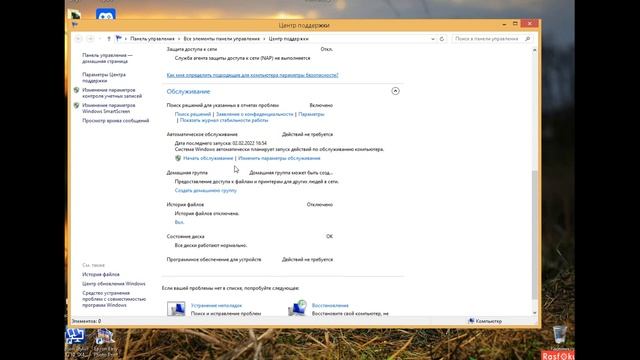
Task: Select Центр поддержки breadcrumb
Action: point(289,39)
